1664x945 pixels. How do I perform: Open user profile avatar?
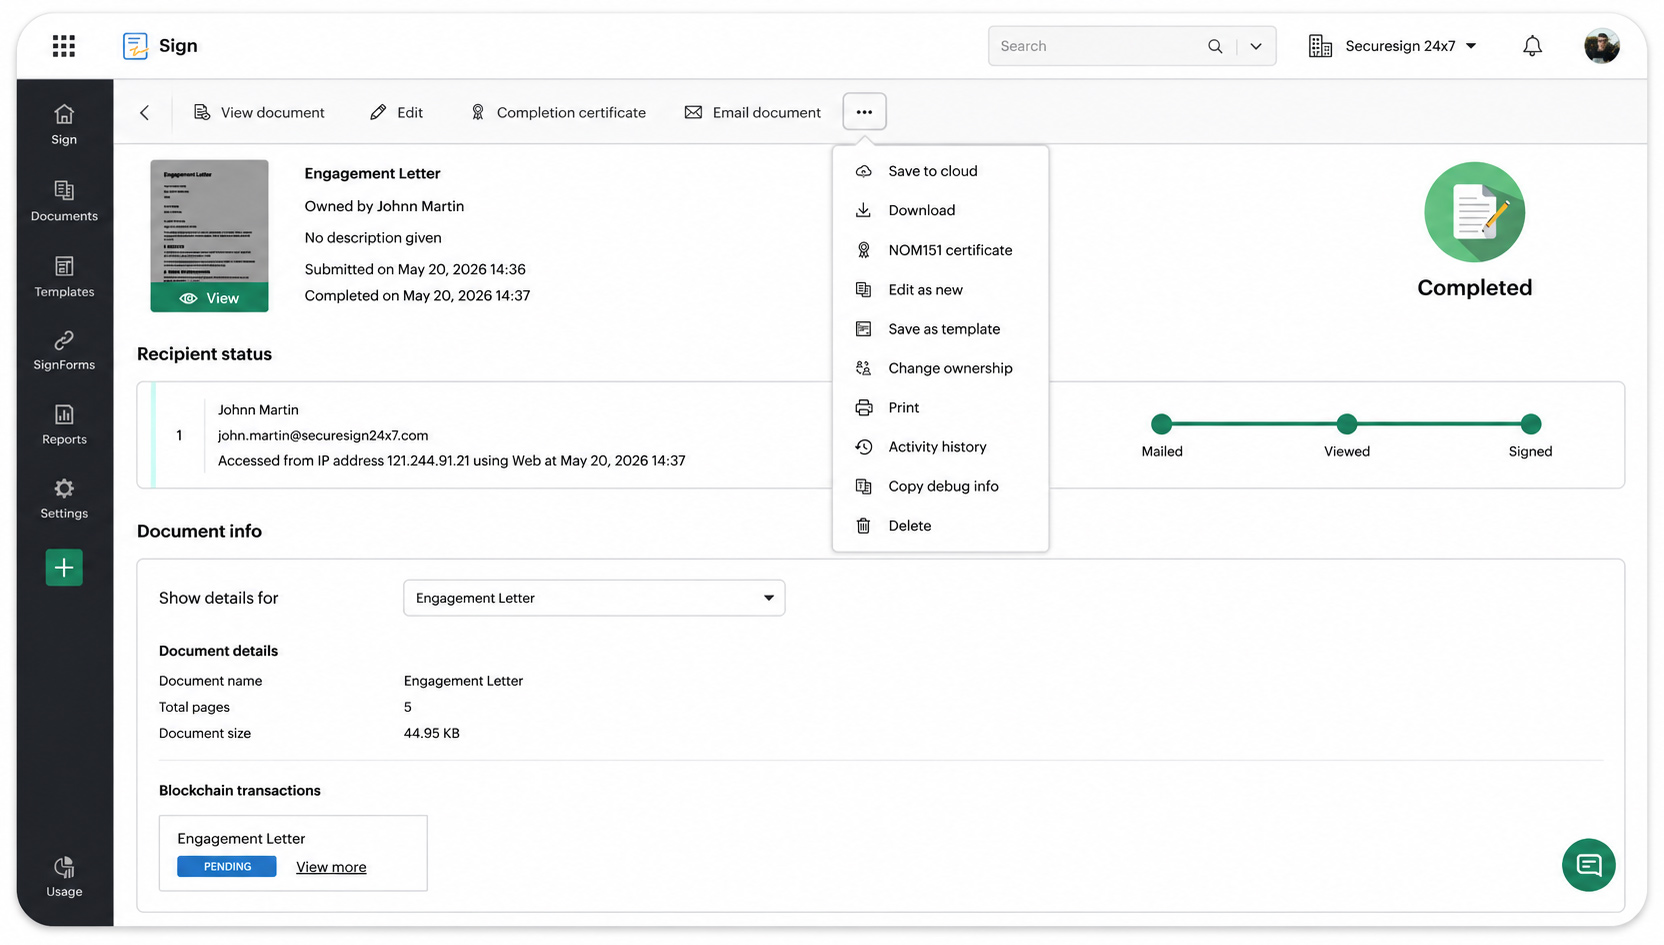(x=1602, y=46)
